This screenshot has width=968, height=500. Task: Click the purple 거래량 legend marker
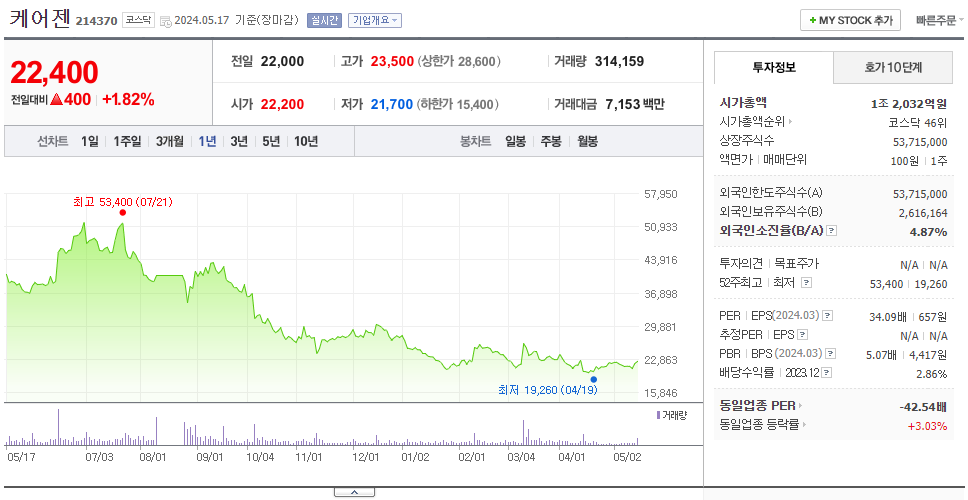tap(658, 415)
